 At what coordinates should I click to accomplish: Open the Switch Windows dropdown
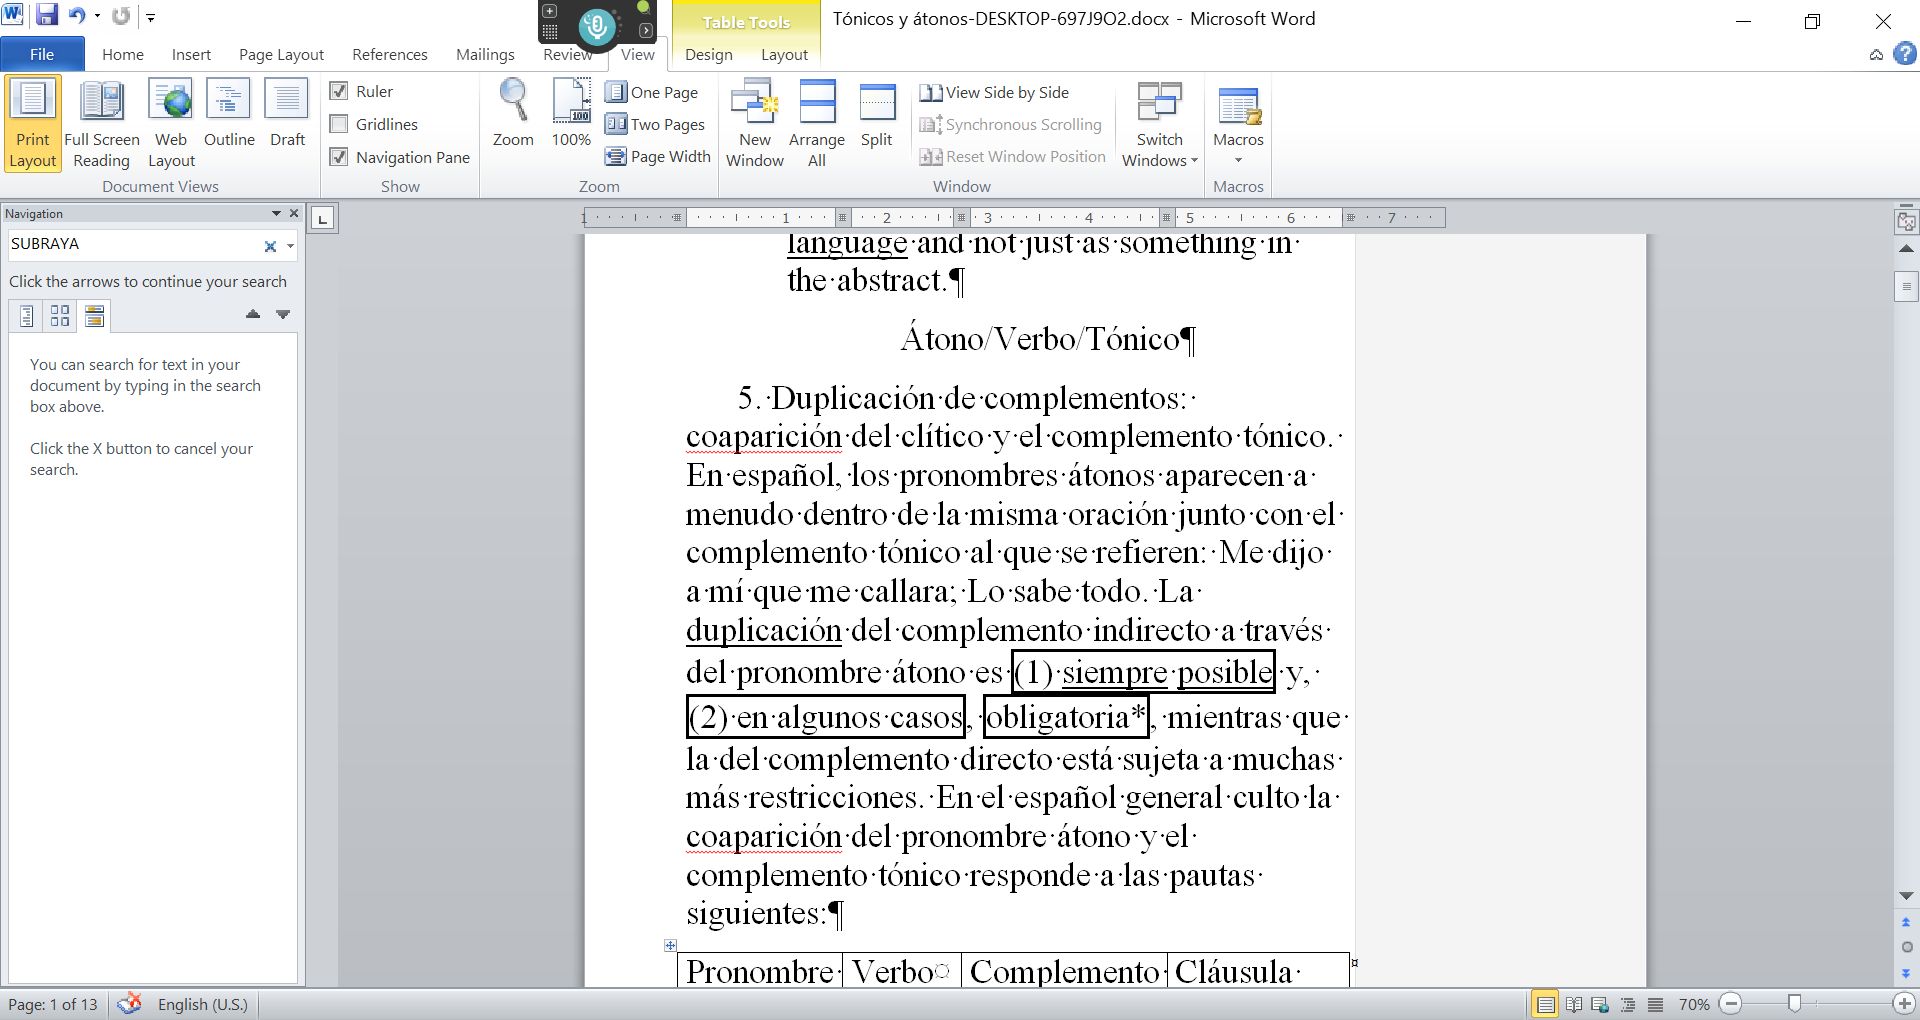click(1160, 124)
